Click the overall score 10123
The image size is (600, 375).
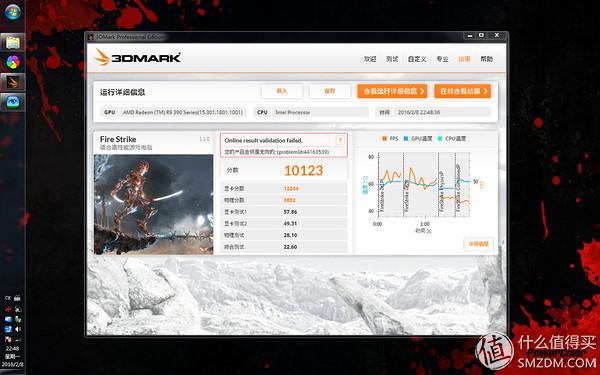pos(303,170)
